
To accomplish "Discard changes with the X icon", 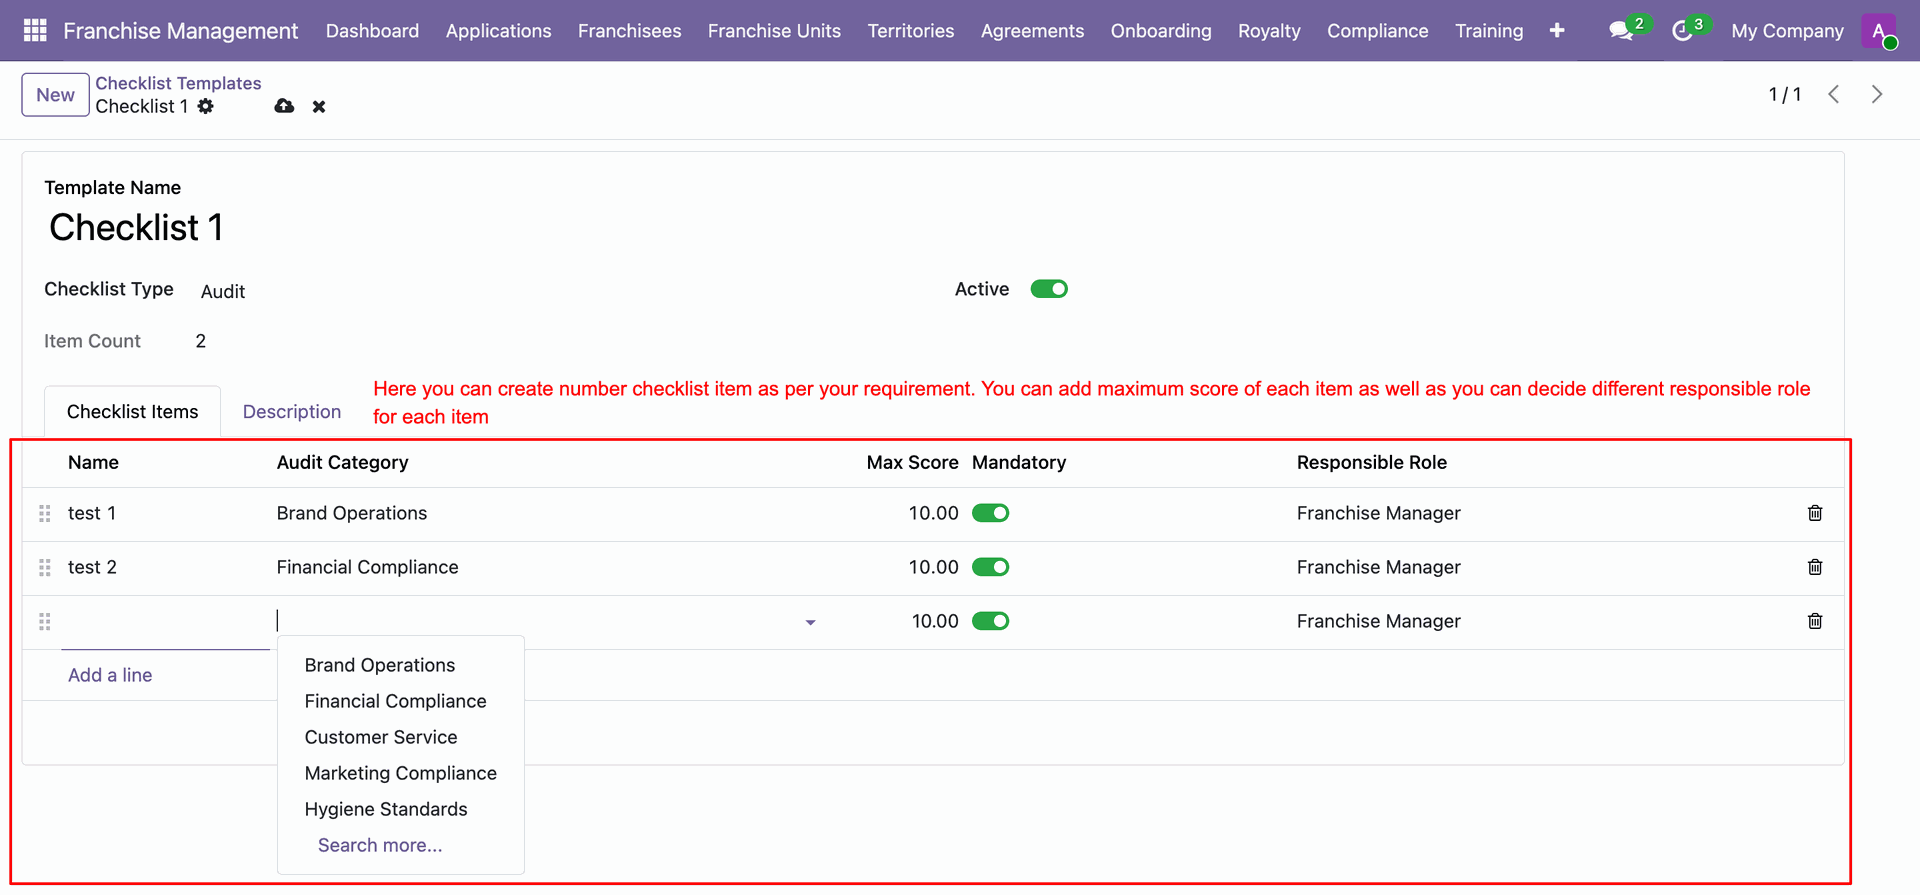I will (x=319, y=106).
